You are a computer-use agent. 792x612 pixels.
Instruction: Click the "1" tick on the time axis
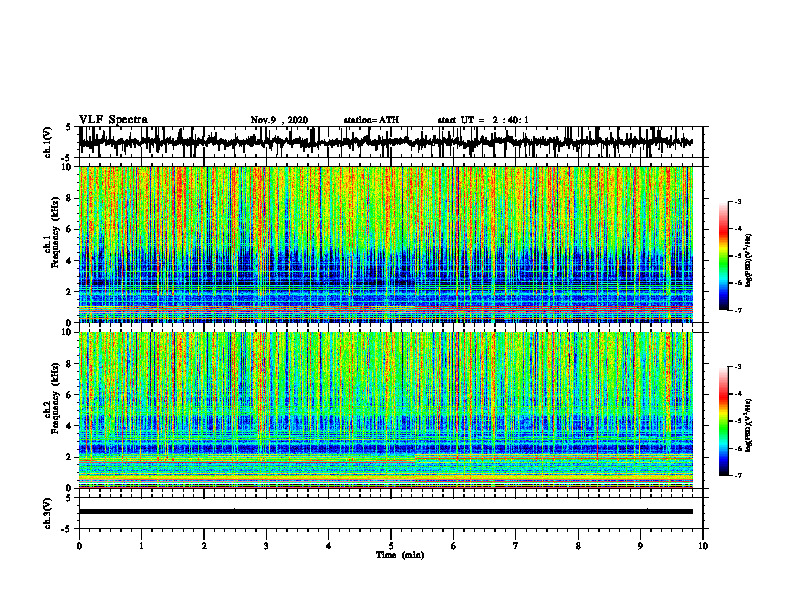point(141,546)
